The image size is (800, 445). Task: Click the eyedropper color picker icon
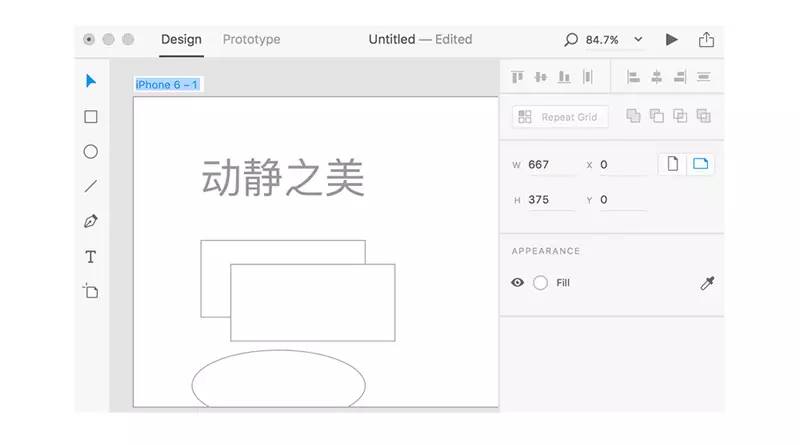707,283
